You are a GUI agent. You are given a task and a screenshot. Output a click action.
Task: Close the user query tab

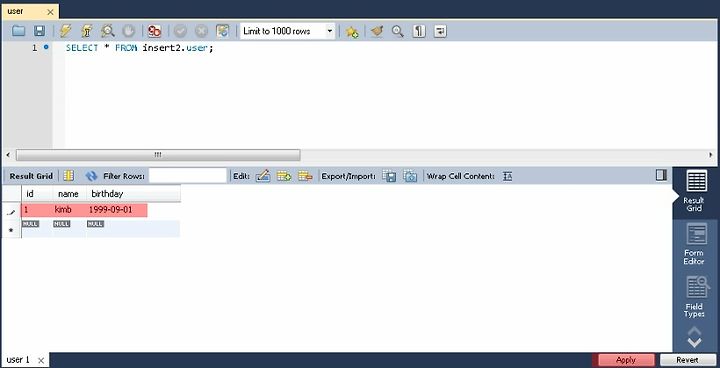pyautogui.click(x=50, y=11)
